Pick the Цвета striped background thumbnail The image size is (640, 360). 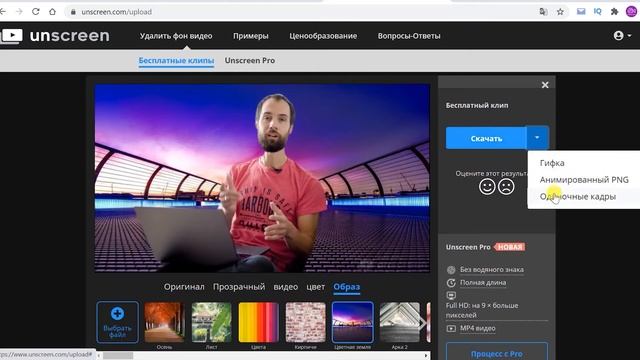(258, 322)
